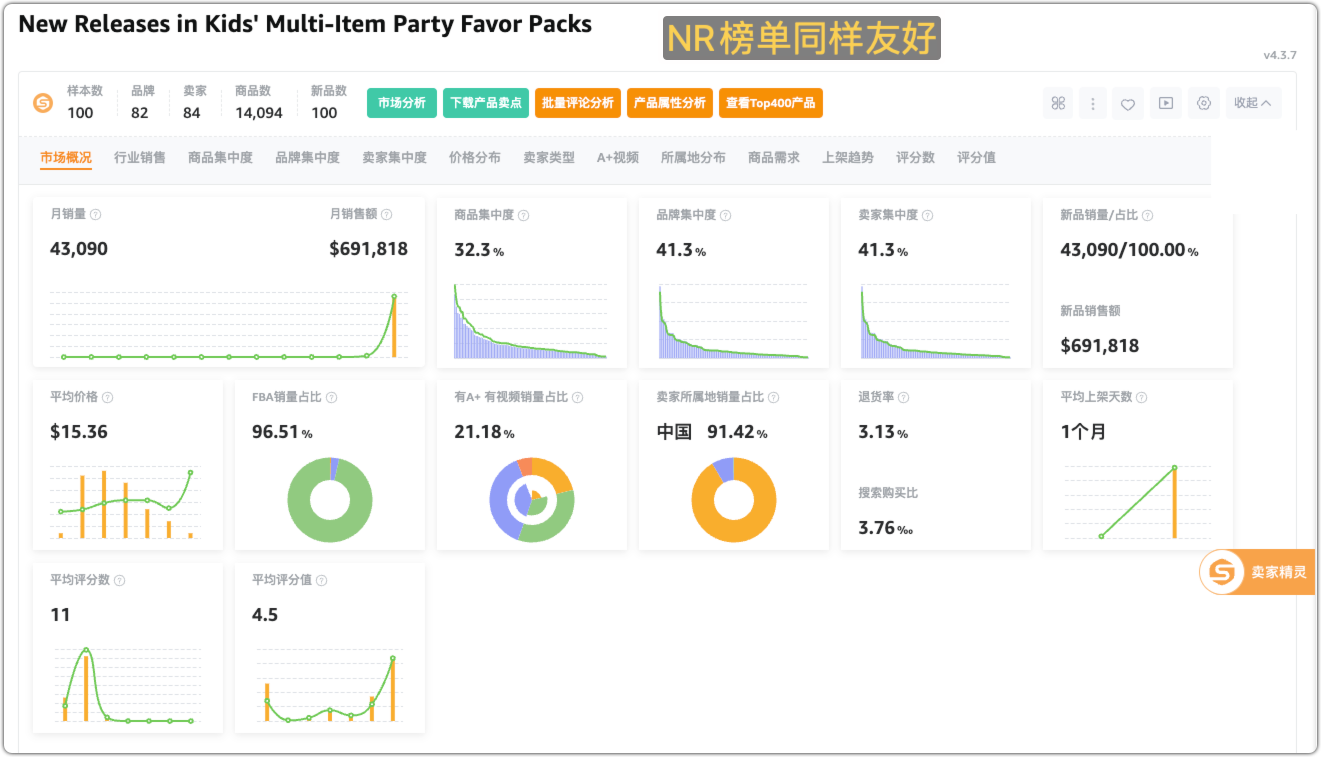This screenshot has width=1321, height=757.
Task: Switch to the A+视频 tab
Action: click(618, 157)
